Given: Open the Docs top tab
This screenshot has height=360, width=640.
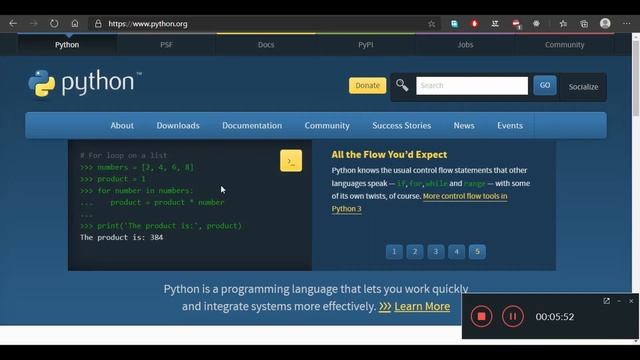Looking at the screenshot, I should click(x=266, y=45).
